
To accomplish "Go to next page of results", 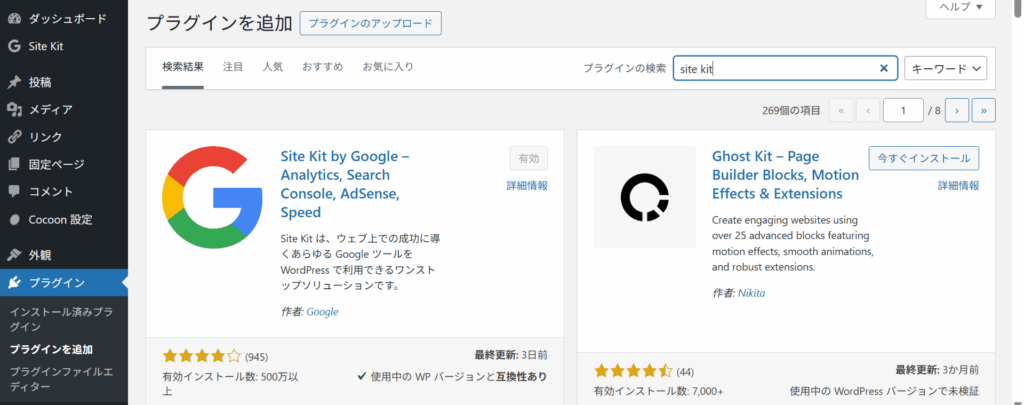I will [957, 110].
